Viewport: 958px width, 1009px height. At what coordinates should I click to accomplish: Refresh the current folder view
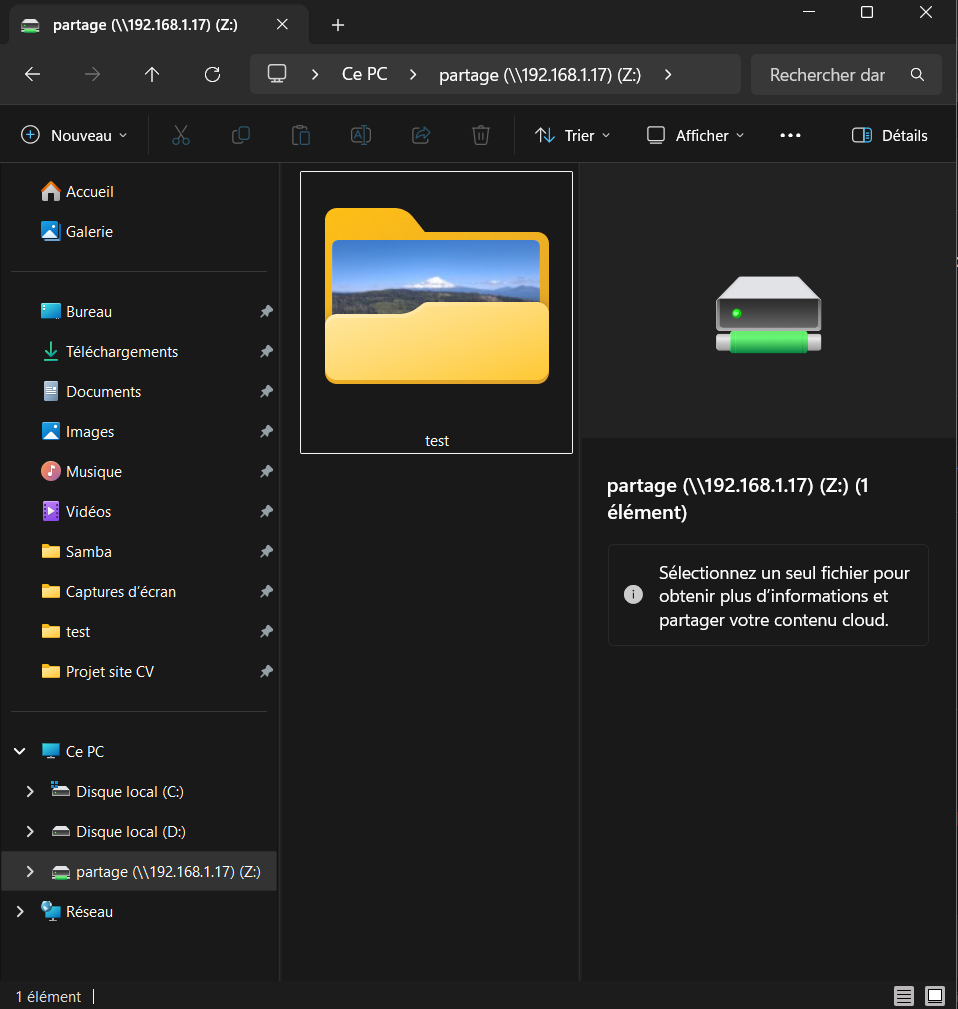[x=212, y=75]
